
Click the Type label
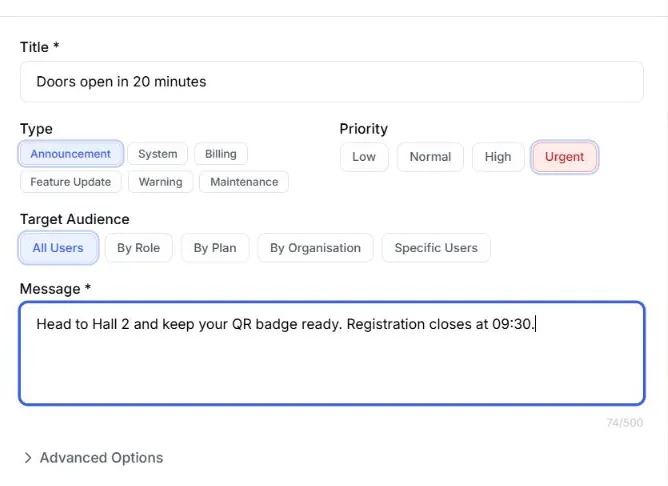36,129
